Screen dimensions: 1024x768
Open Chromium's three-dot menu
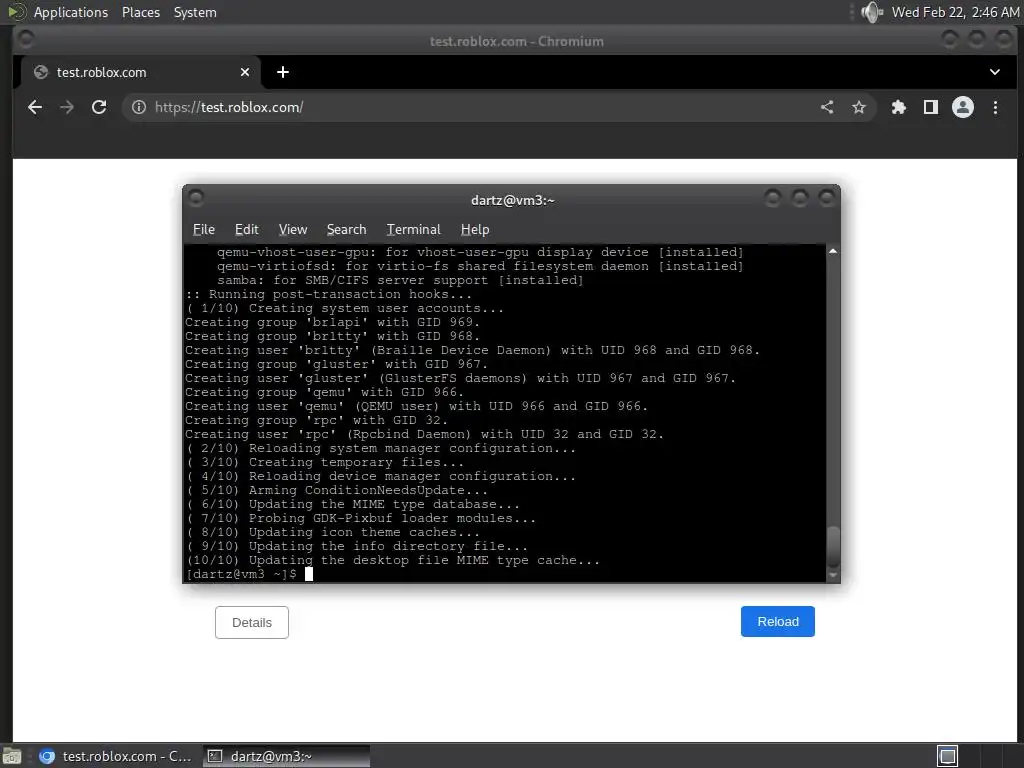(x=995, y=107)
